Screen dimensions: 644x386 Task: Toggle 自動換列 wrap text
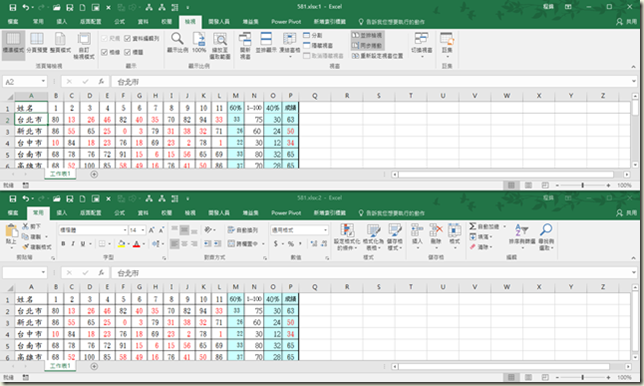tap(243, 230)
